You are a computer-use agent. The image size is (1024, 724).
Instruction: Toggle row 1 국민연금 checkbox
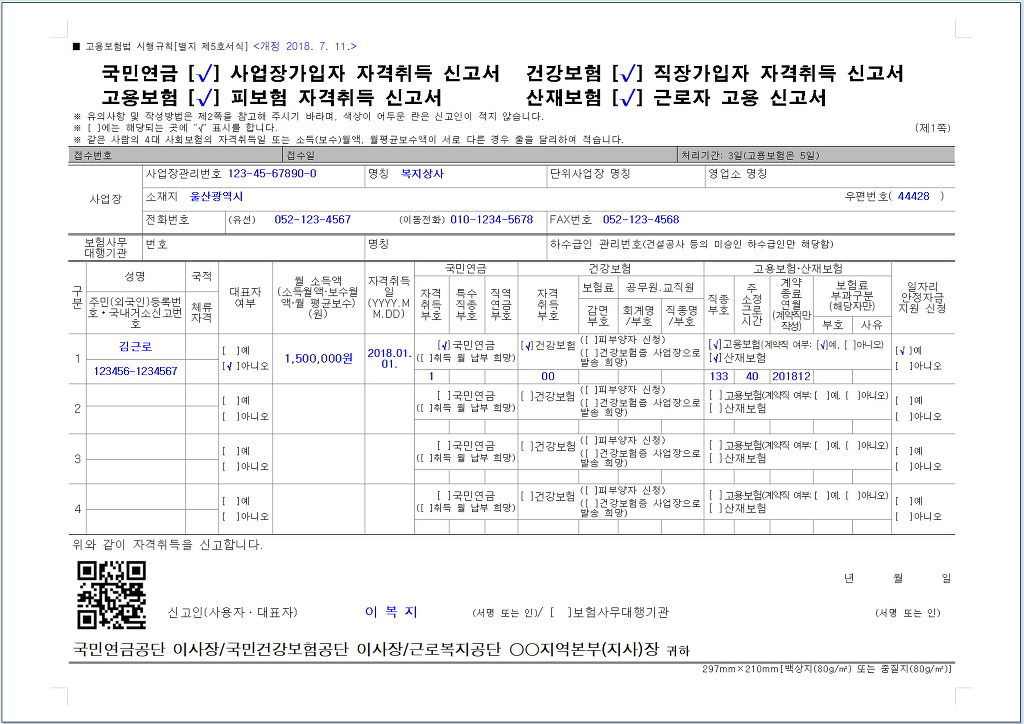pyautogui.click(x=444, y=345)
